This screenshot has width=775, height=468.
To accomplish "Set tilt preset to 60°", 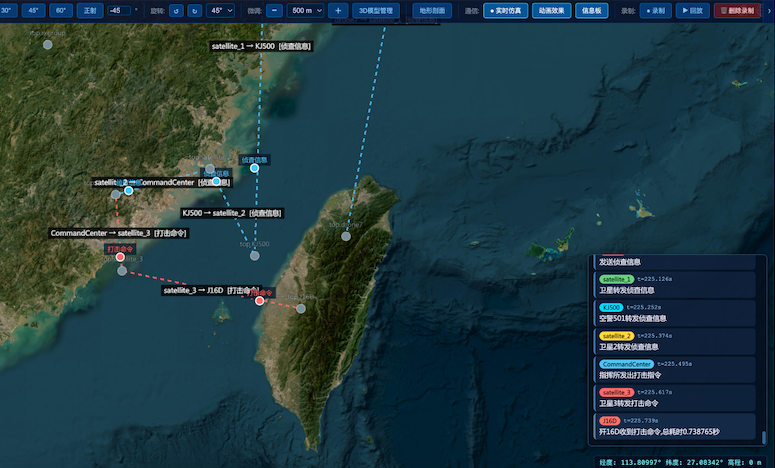I will 61,10.
